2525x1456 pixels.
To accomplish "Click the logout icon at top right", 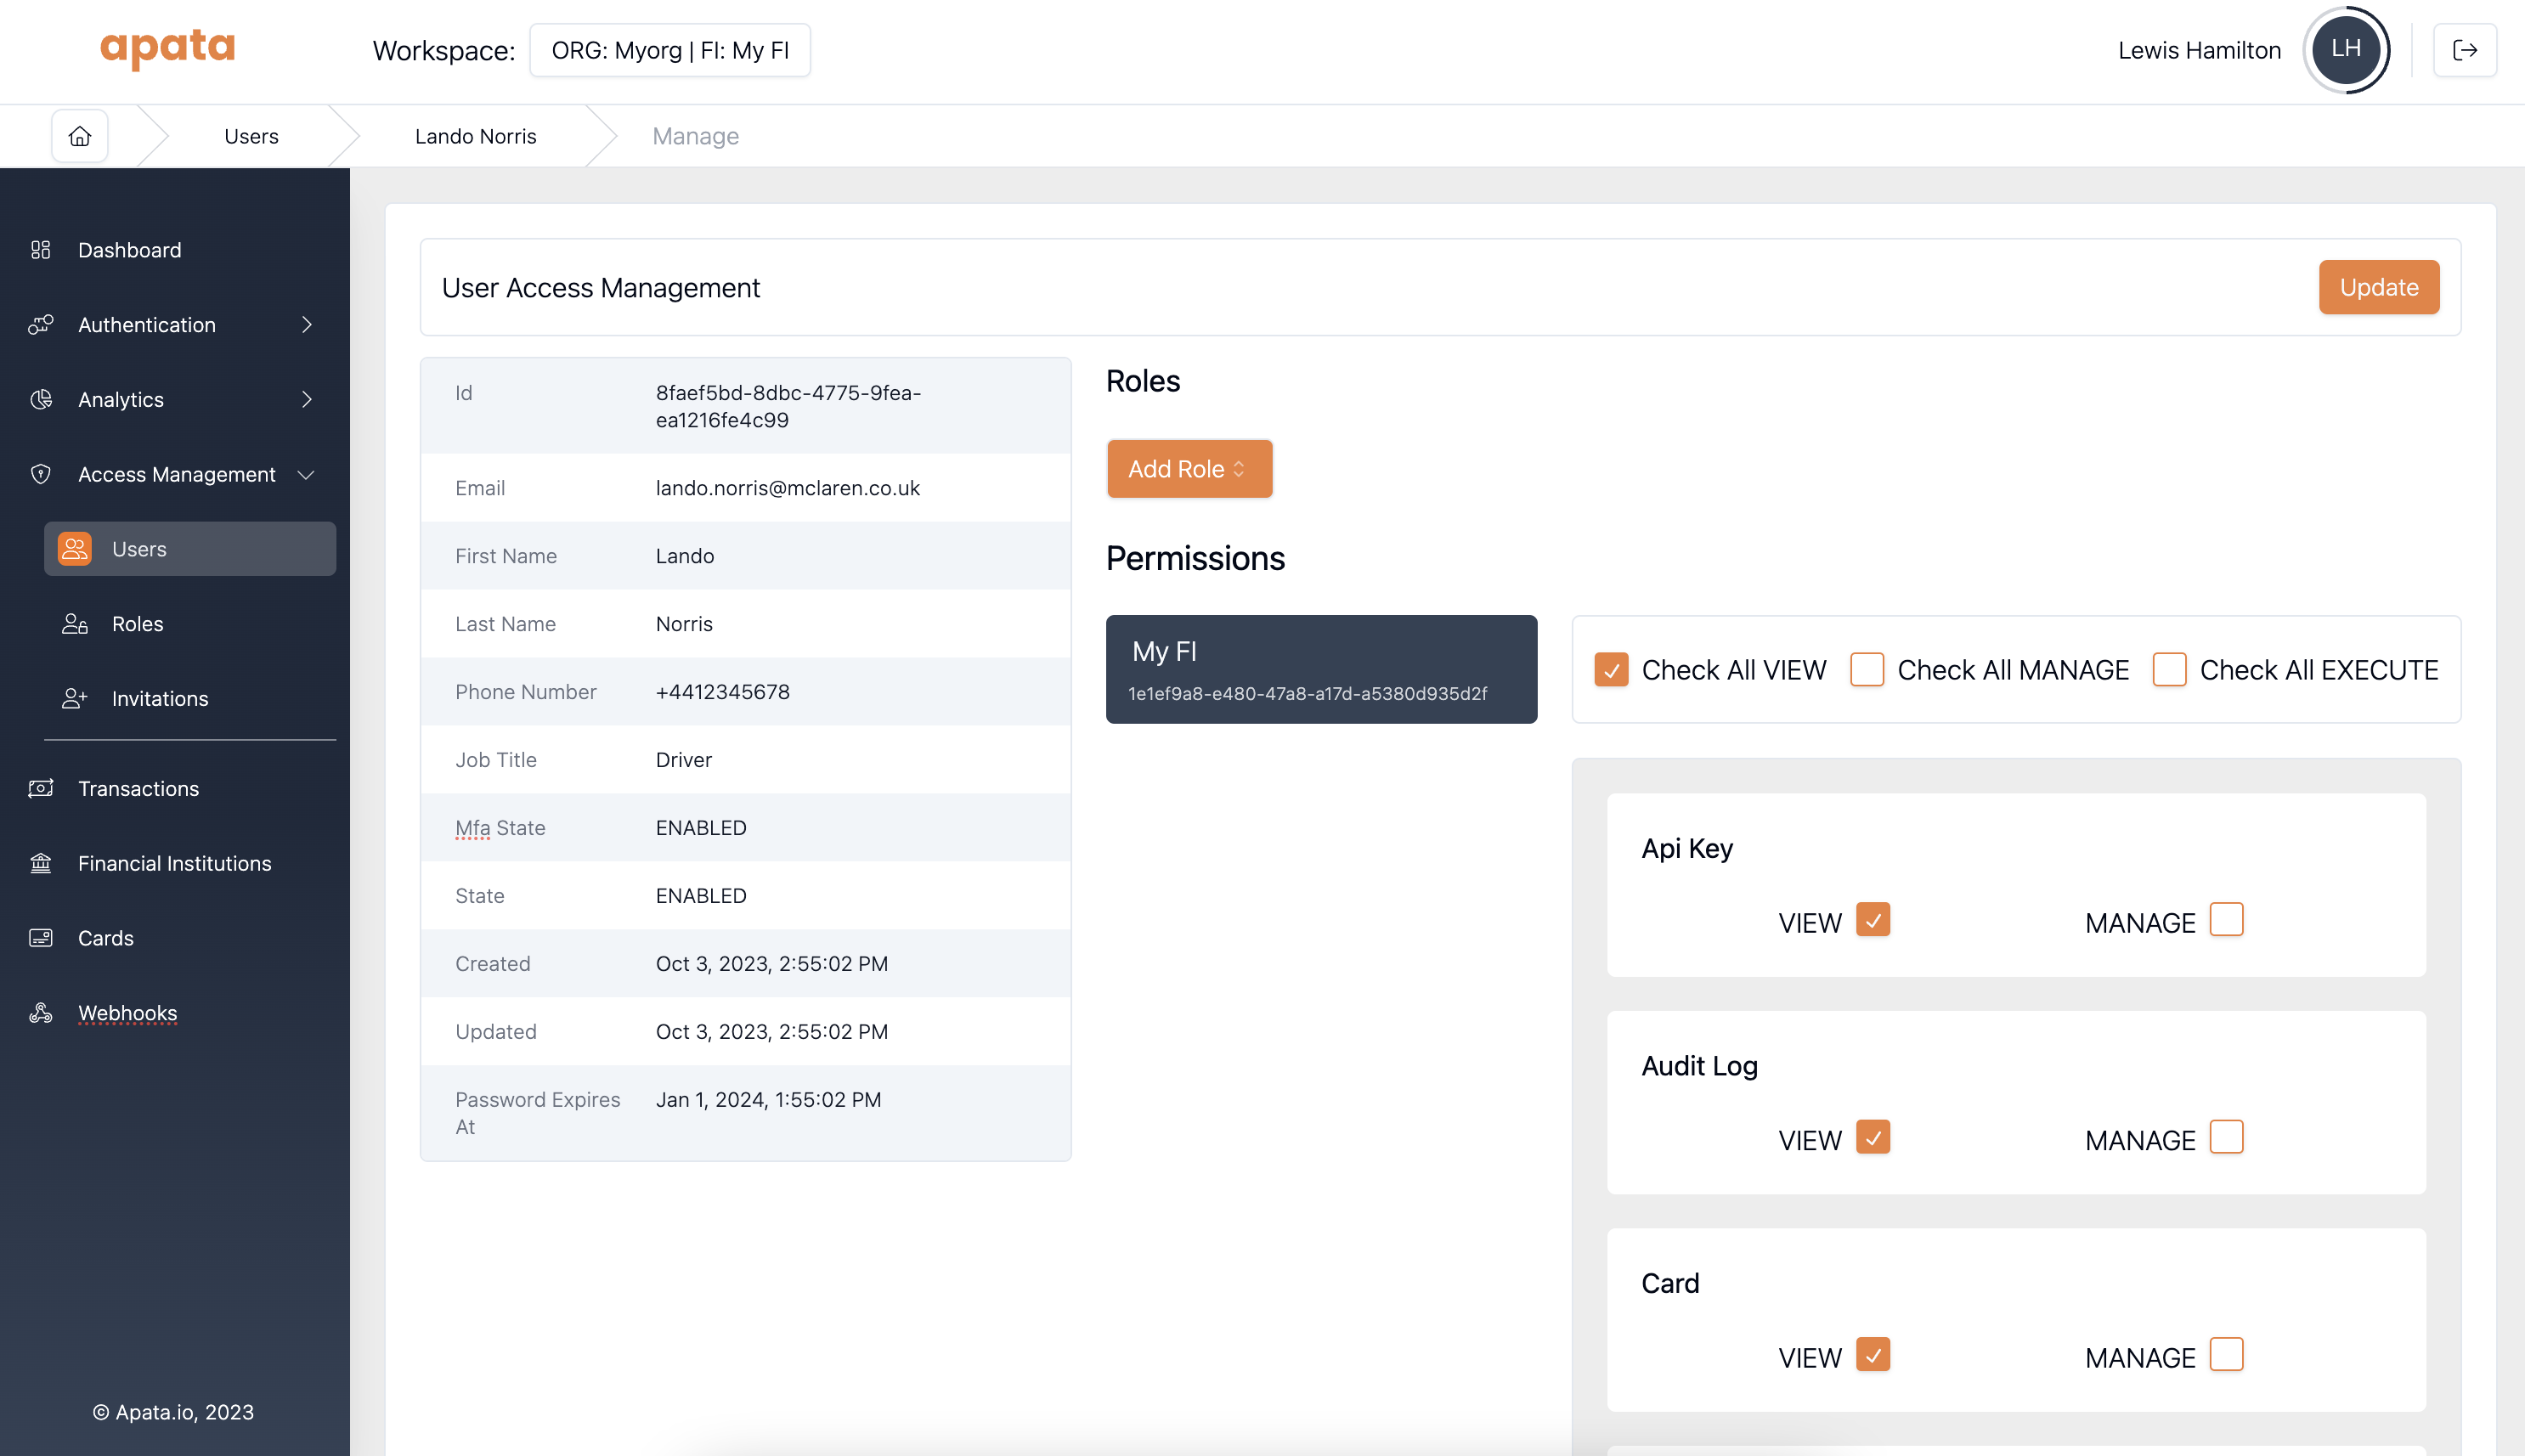I will [x=2464, y=50].
